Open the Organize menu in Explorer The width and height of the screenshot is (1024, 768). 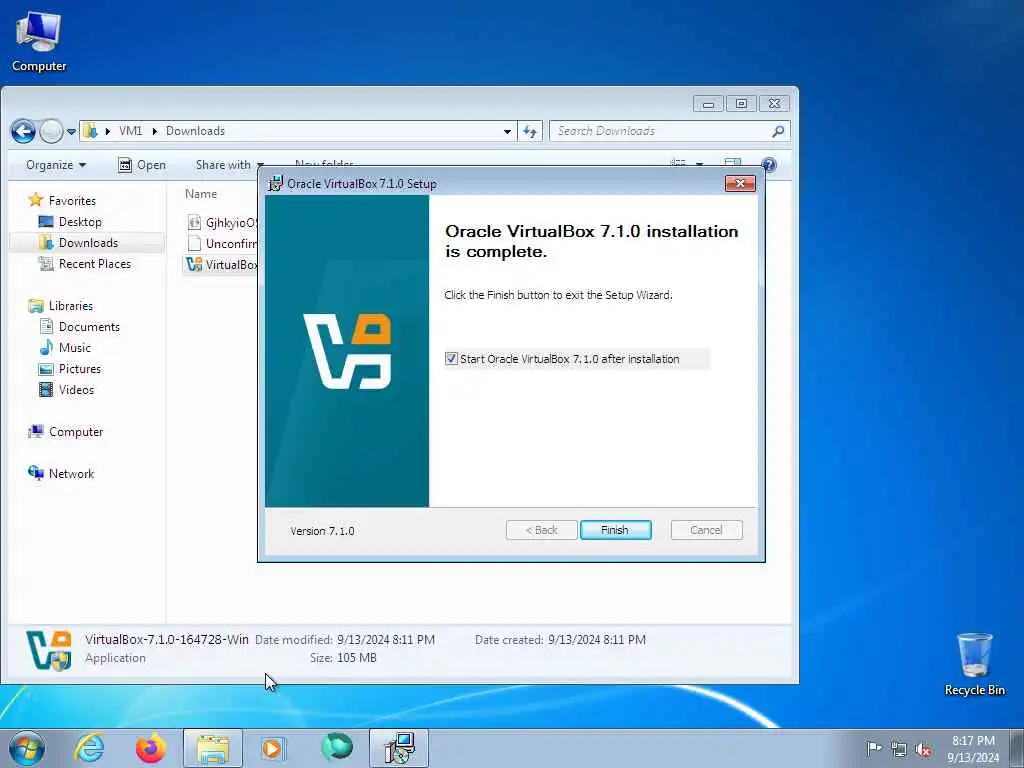click(x=56, y=165)
